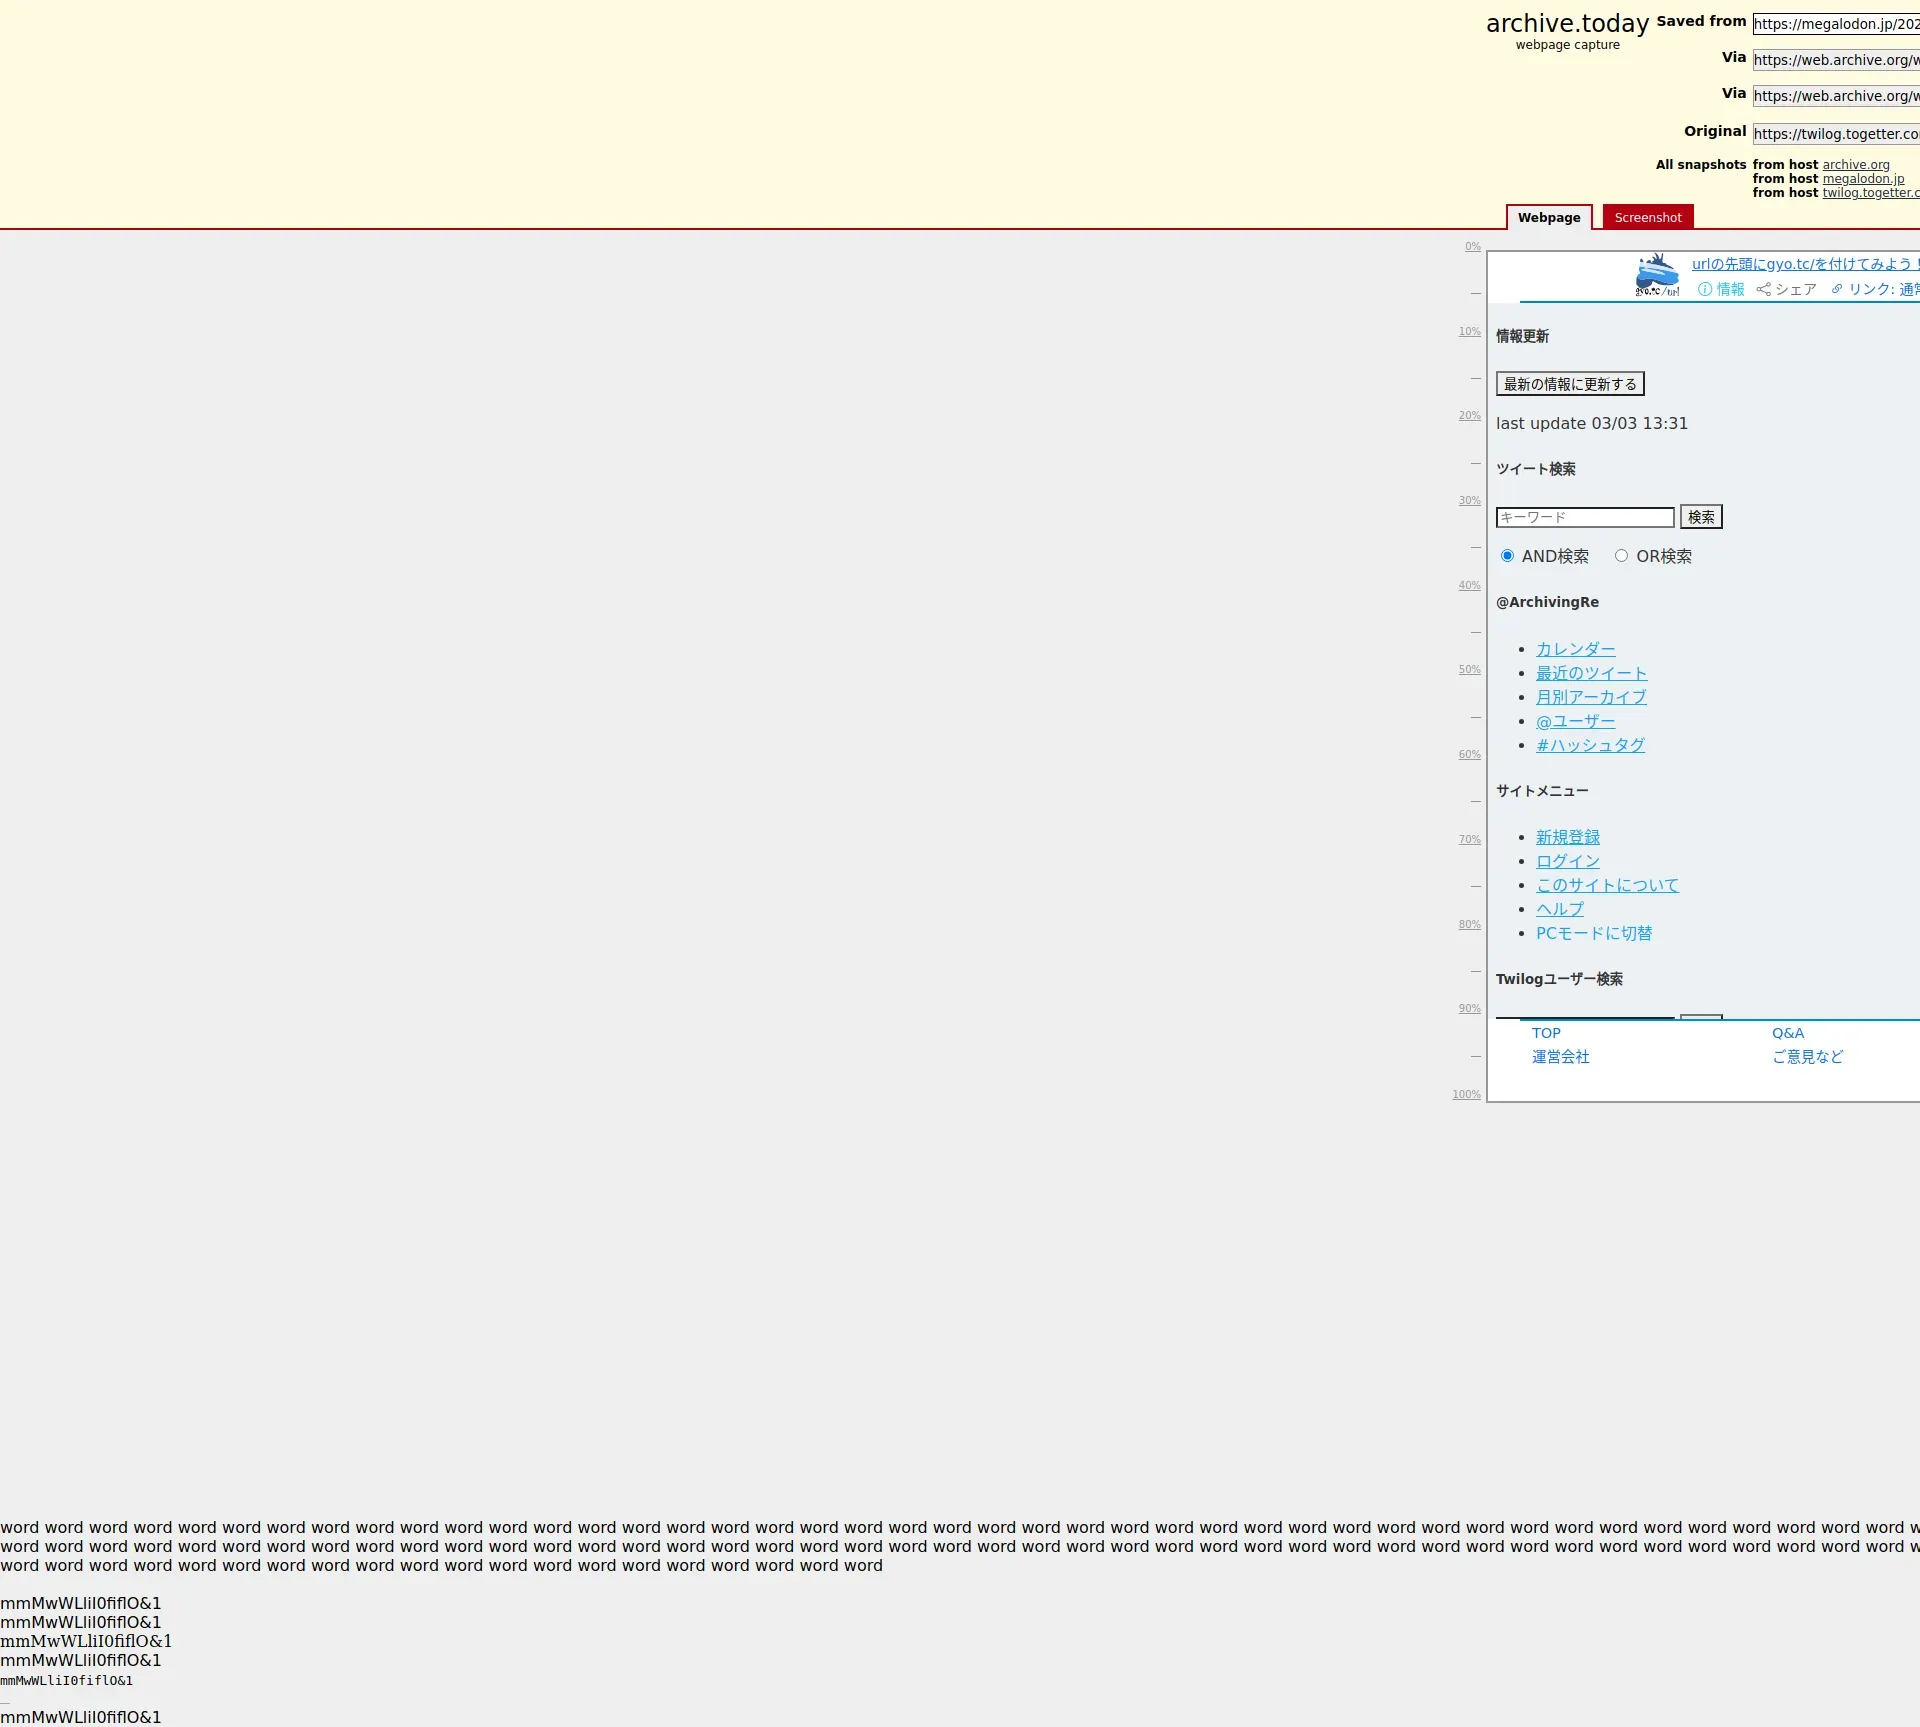Switch to the Screenshot tab

[x=1647, y=217]
